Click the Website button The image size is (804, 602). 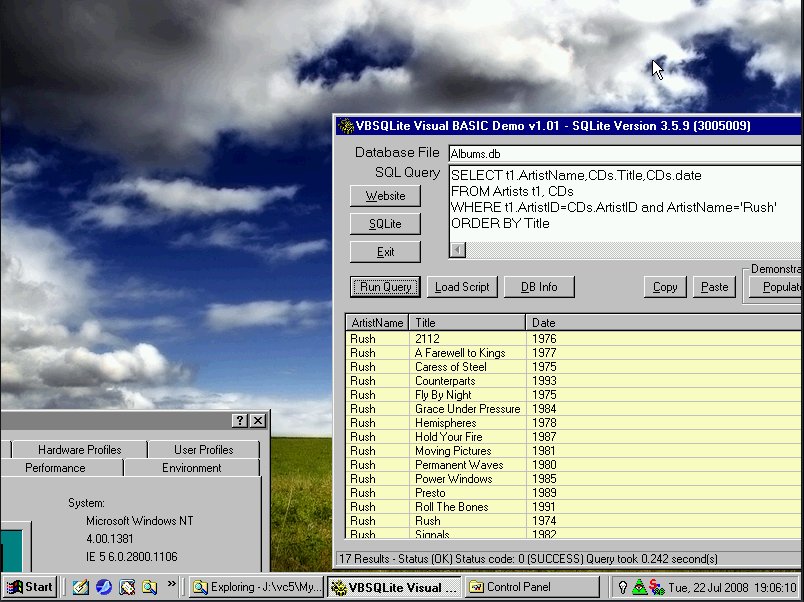point(385,196)
